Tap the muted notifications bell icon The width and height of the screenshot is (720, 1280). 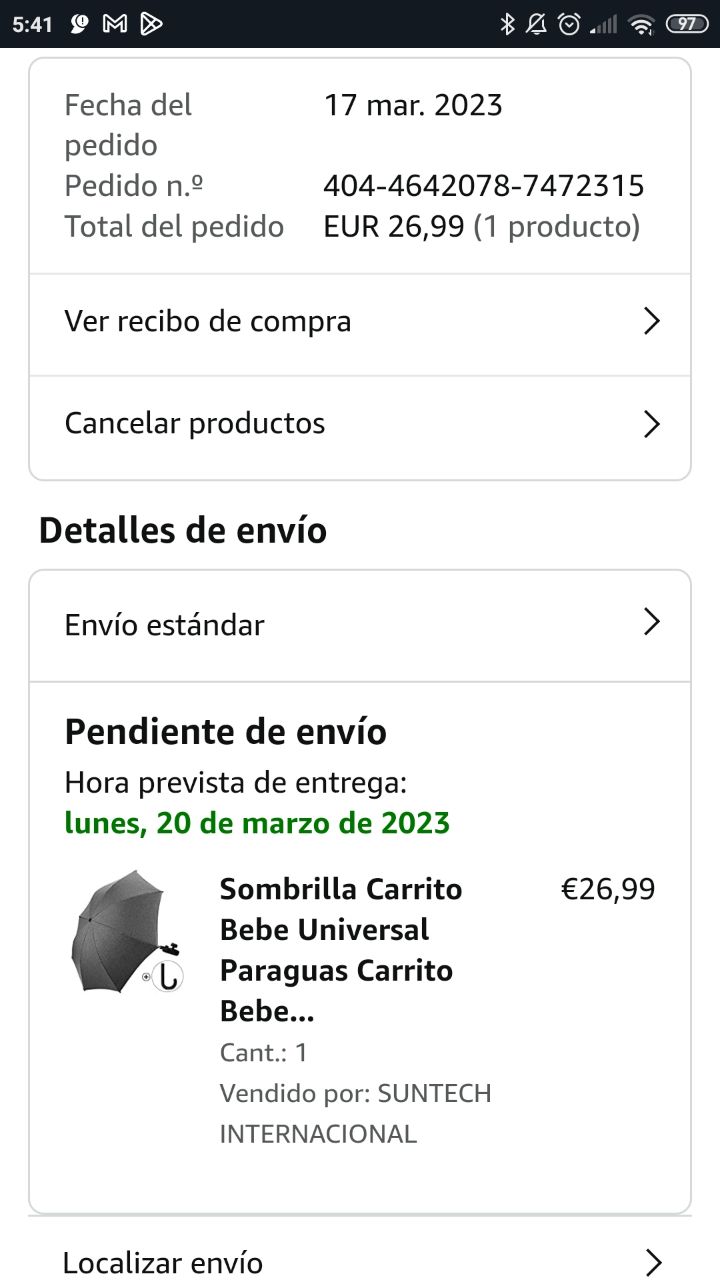537,24
